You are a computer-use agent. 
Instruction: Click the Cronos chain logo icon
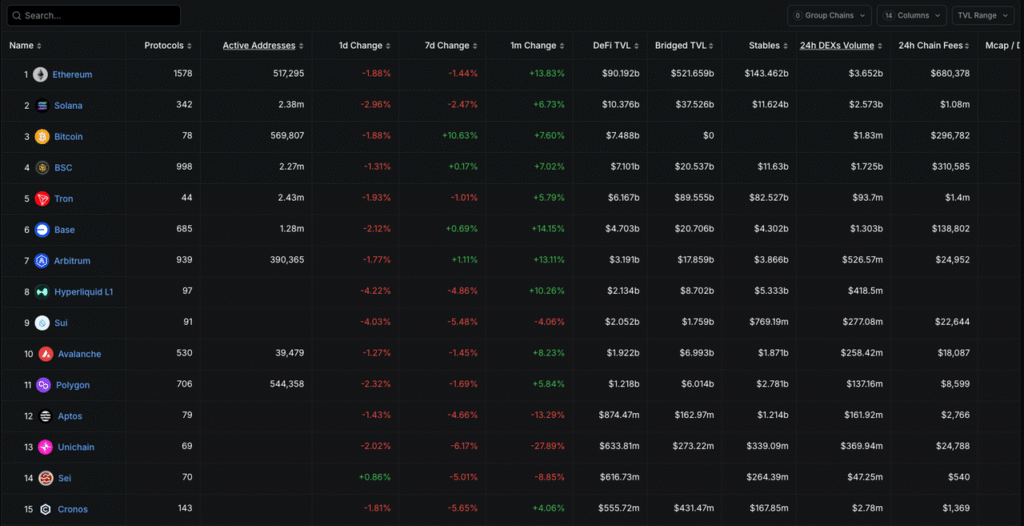[46, 509]
